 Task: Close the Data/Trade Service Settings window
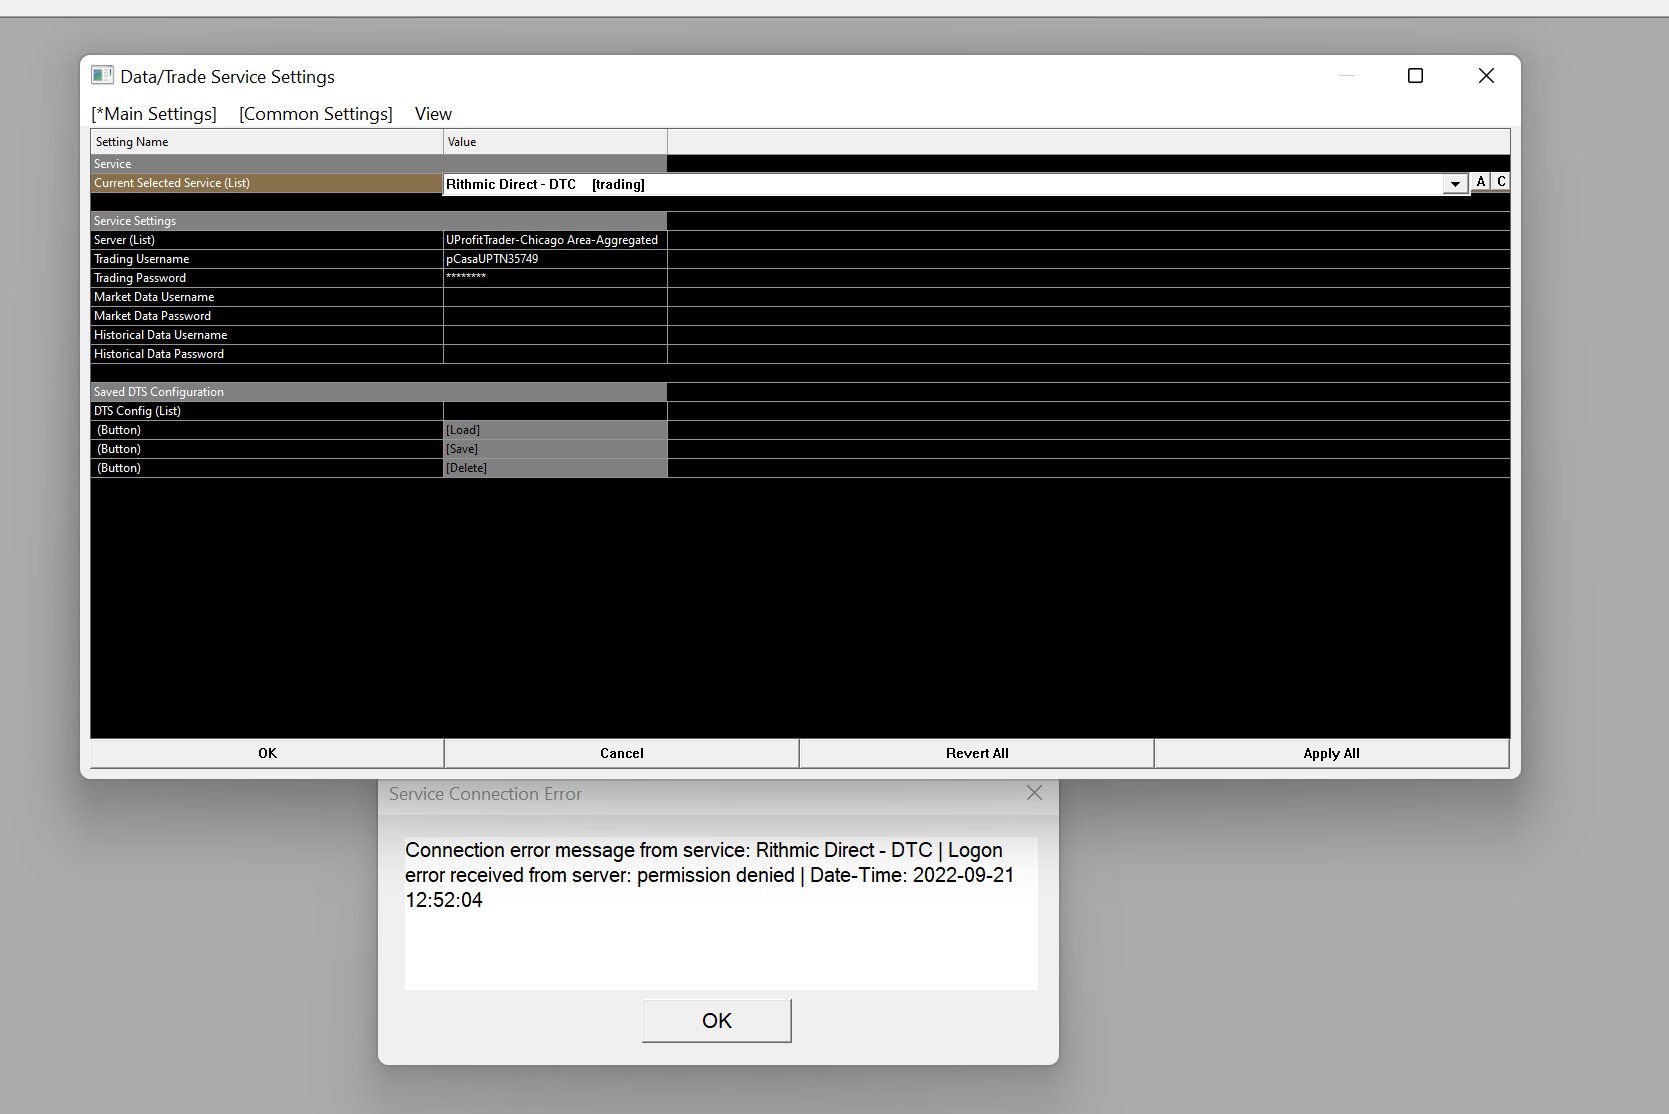pyautogui.click(x=1486, y=76)
